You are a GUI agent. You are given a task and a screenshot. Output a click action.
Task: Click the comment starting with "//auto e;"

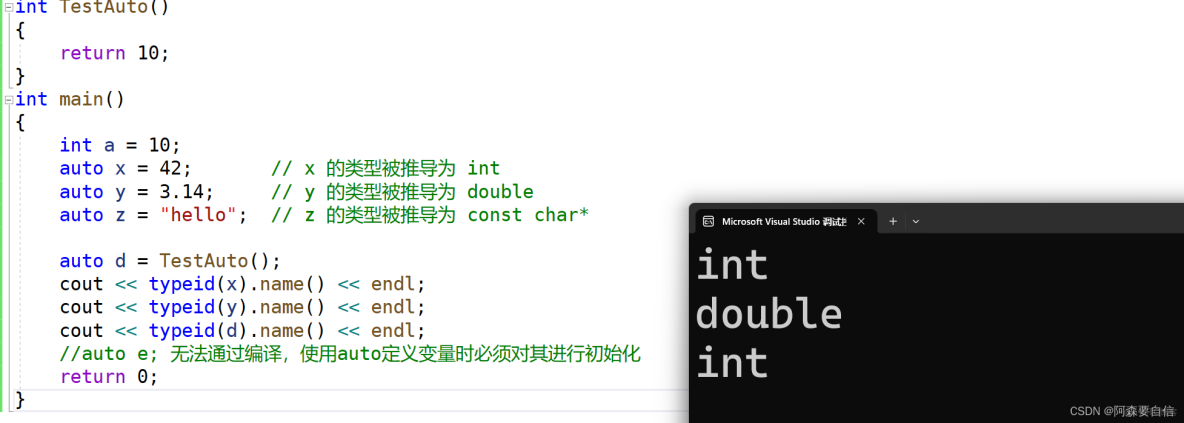351,354
